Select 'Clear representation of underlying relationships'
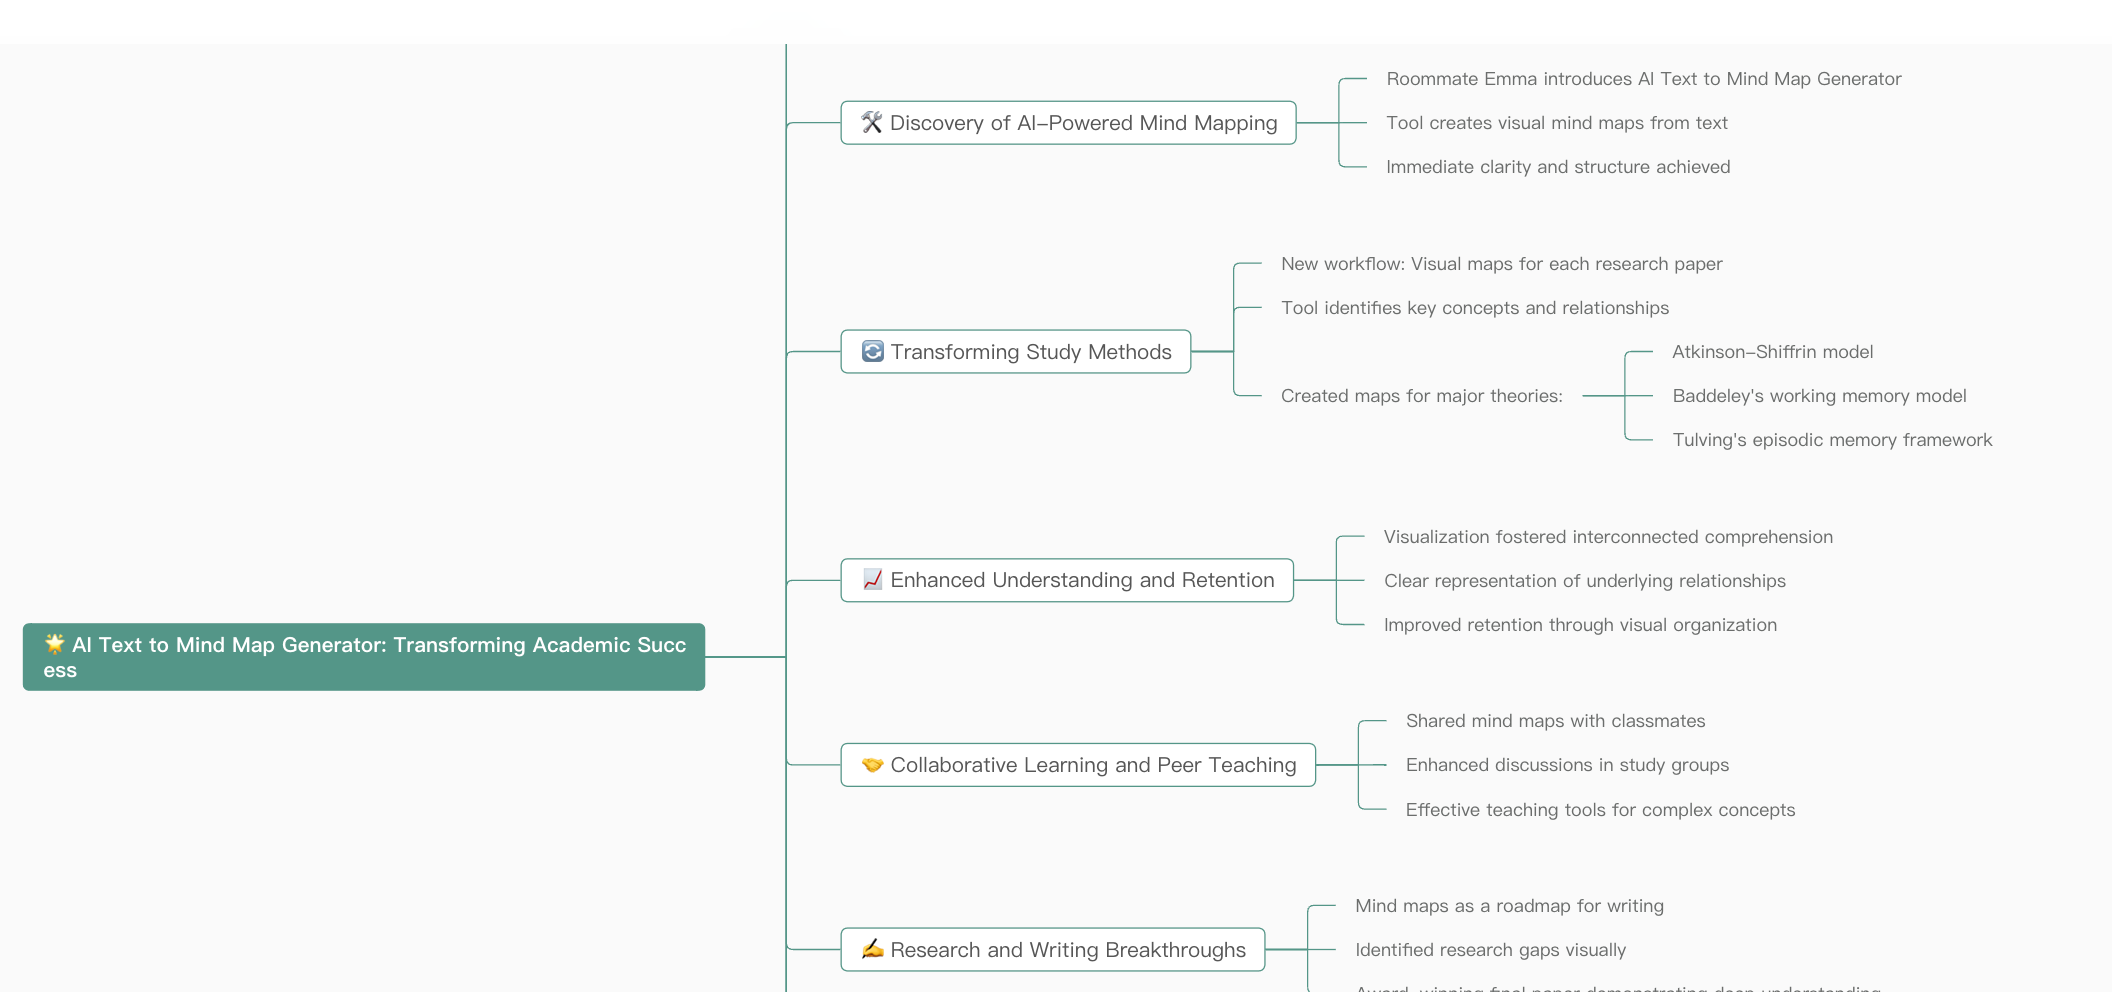Image resolution: width=2112 pixels, height=992 pixels. tap(1585, 581)
